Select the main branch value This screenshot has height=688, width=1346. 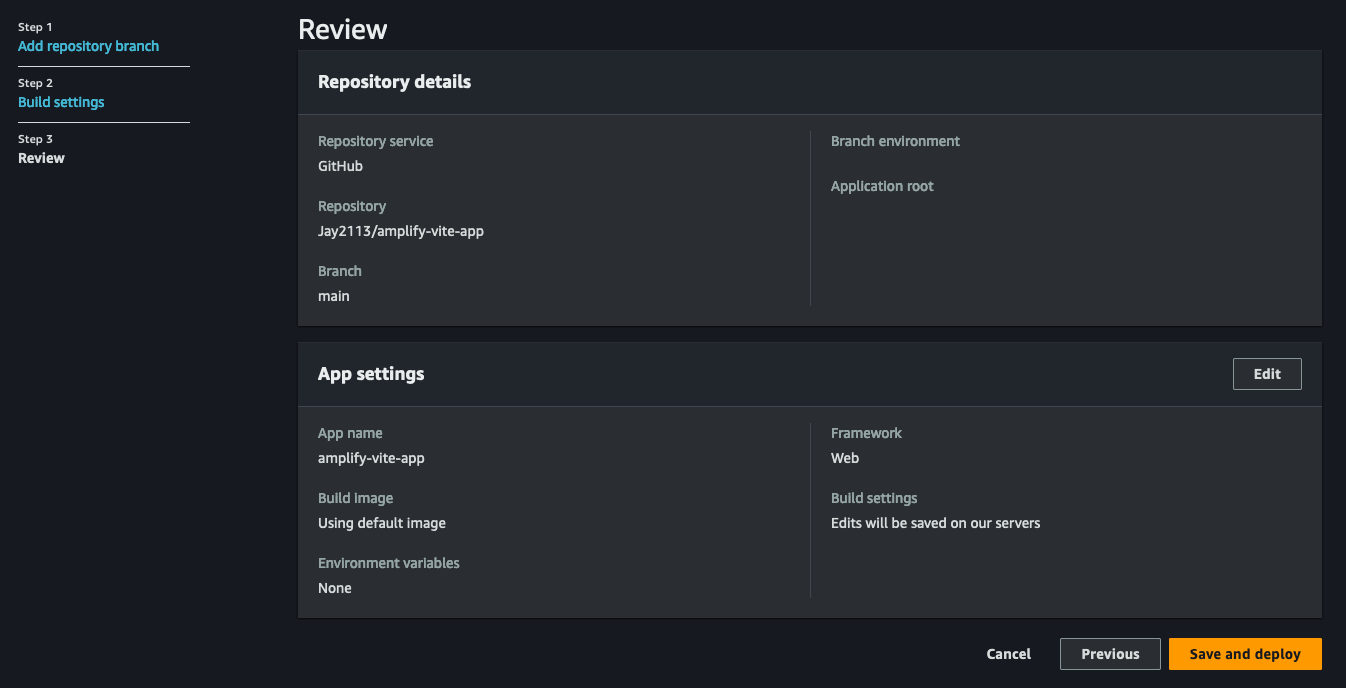click(x=334, y=296)
